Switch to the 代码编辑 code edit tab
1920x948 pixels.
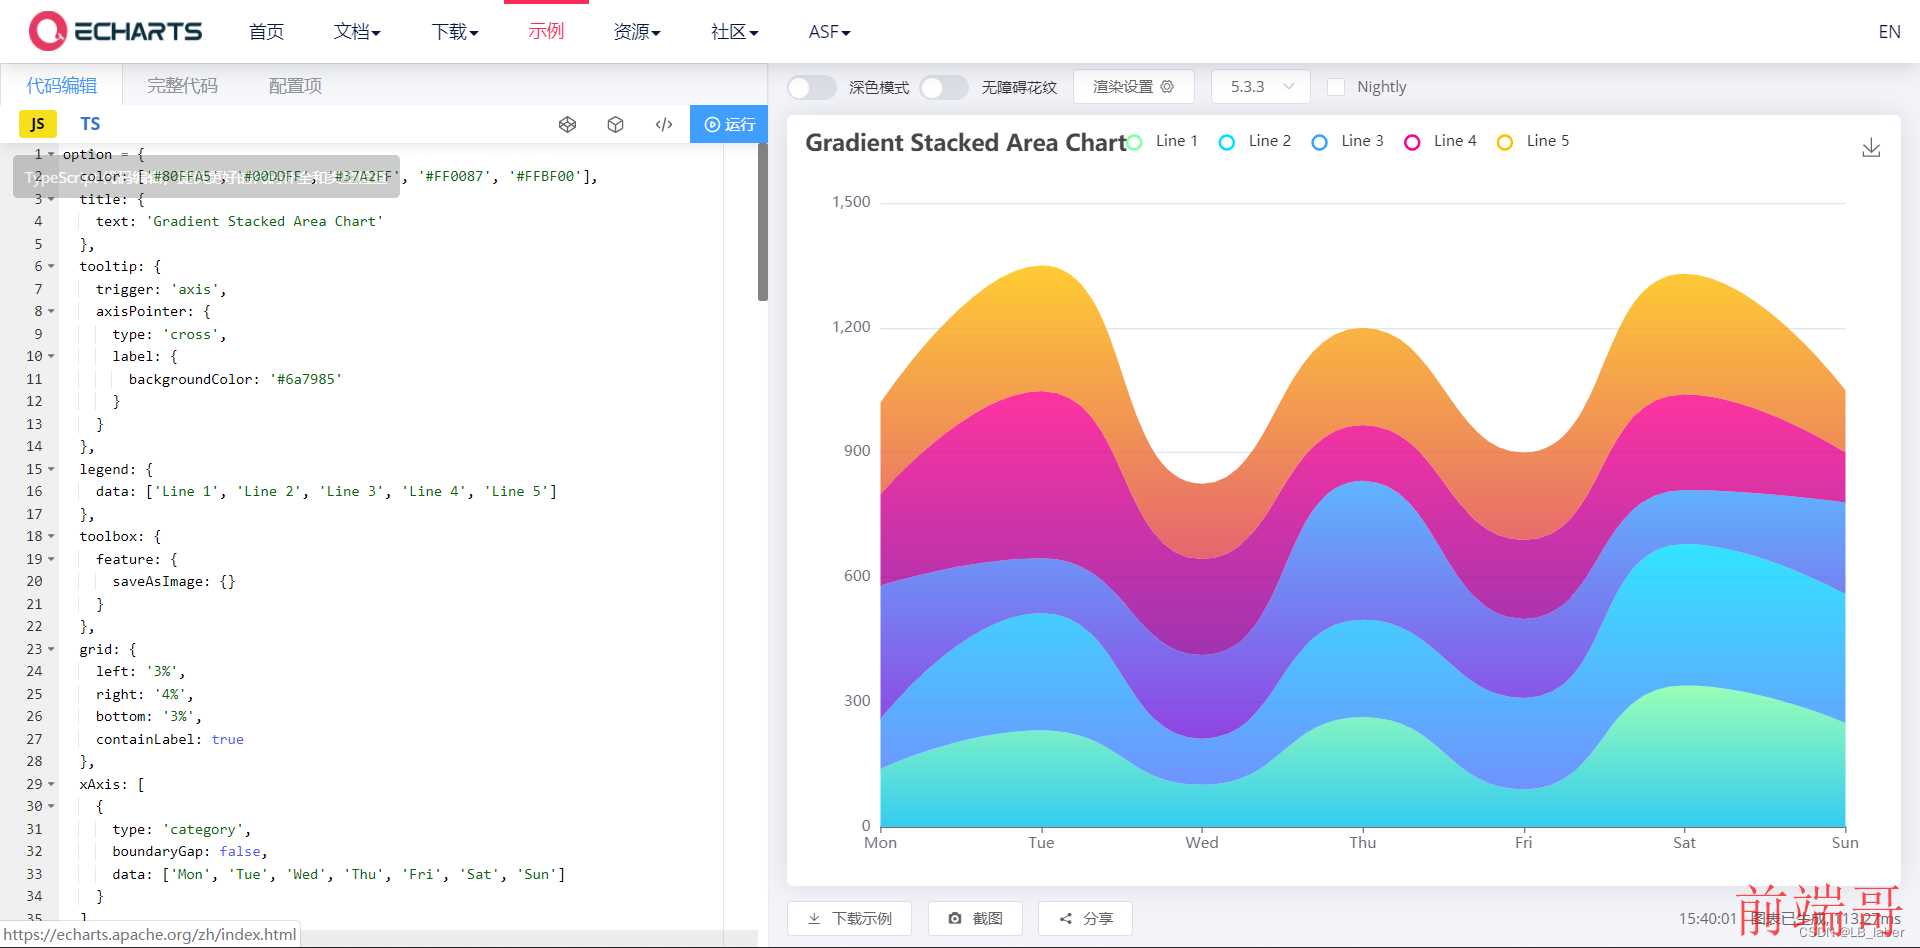click(62, 86)
